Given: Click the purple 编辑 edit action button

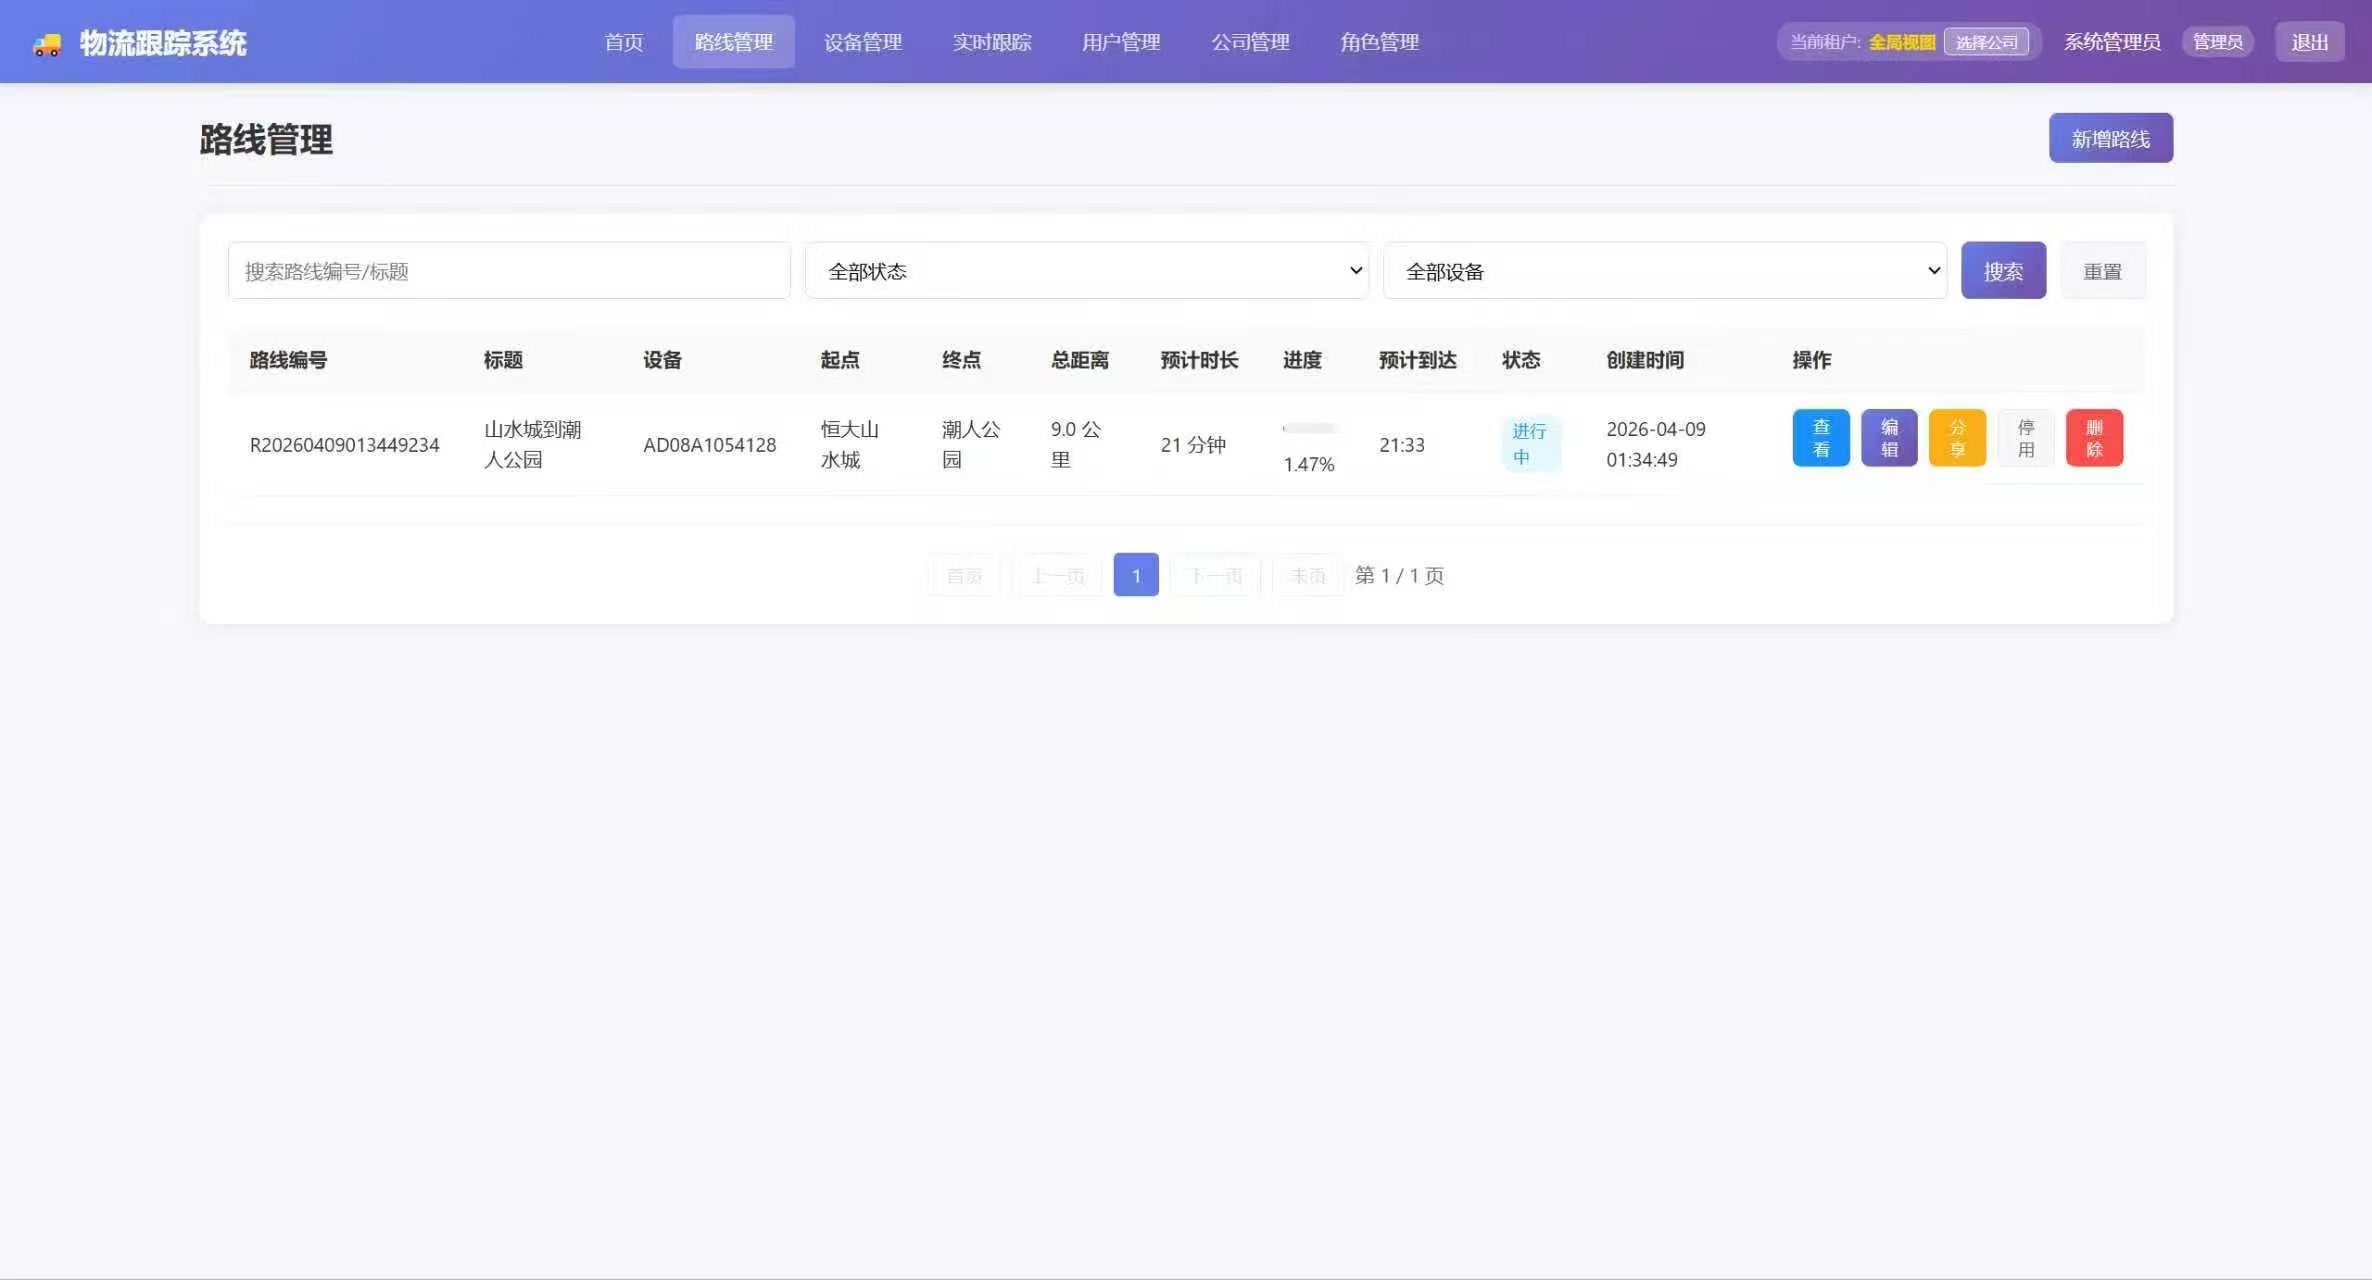Looking at the screenshot, I should point(1888,437).
